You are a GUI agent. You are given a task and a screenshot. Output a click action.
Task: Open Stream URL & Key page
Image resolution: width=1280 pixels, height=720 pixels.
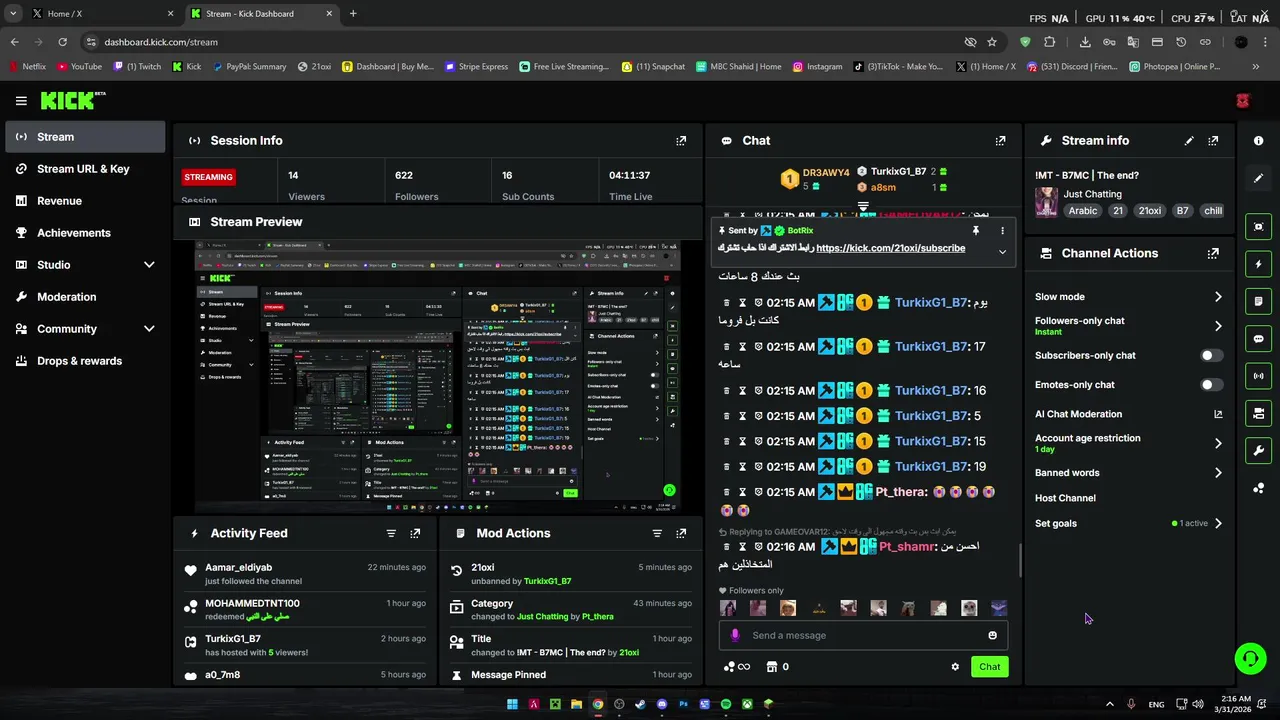coord(85,169)
